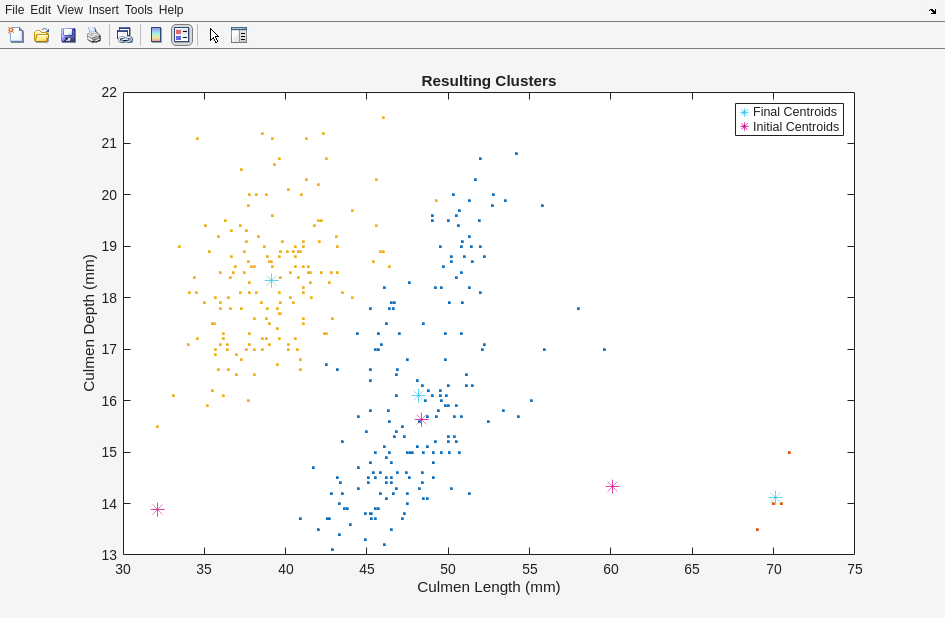This screenshot has height=618, width=945.
Task: Open the View menu
Action: click(x=70, y=10)
